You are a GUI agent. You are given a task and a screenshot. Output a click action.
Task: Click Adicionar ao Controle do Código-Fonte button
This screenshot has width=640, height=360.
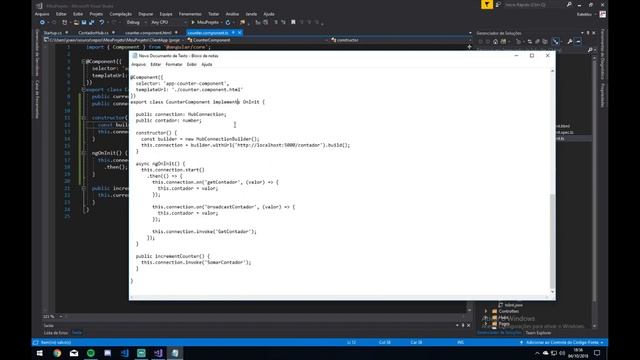[x=562, y=342]
